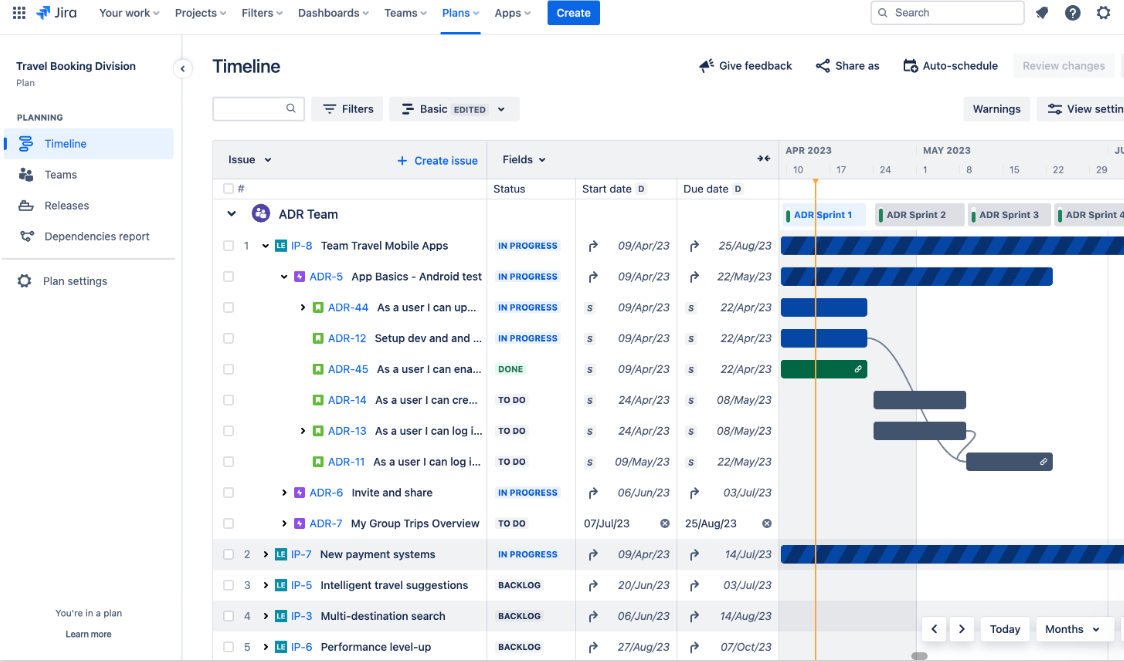
Task: Open the Fields dropdown
Action: [x=524, y=160]
